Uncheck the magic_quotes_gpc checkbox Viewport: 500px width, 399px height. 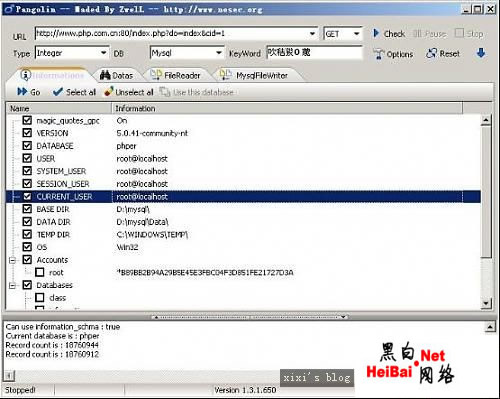[x=27, y=120]
